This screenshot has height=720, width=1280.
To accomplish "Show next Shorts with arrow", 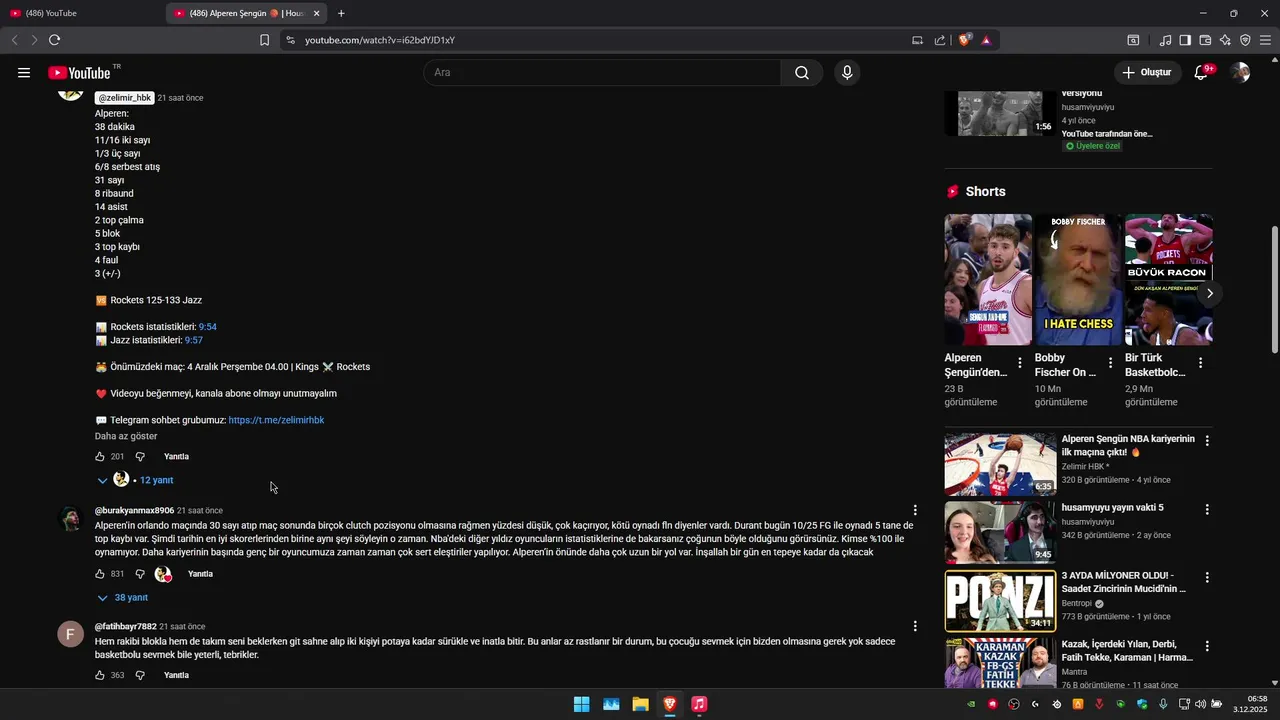I will (1209, 293).
